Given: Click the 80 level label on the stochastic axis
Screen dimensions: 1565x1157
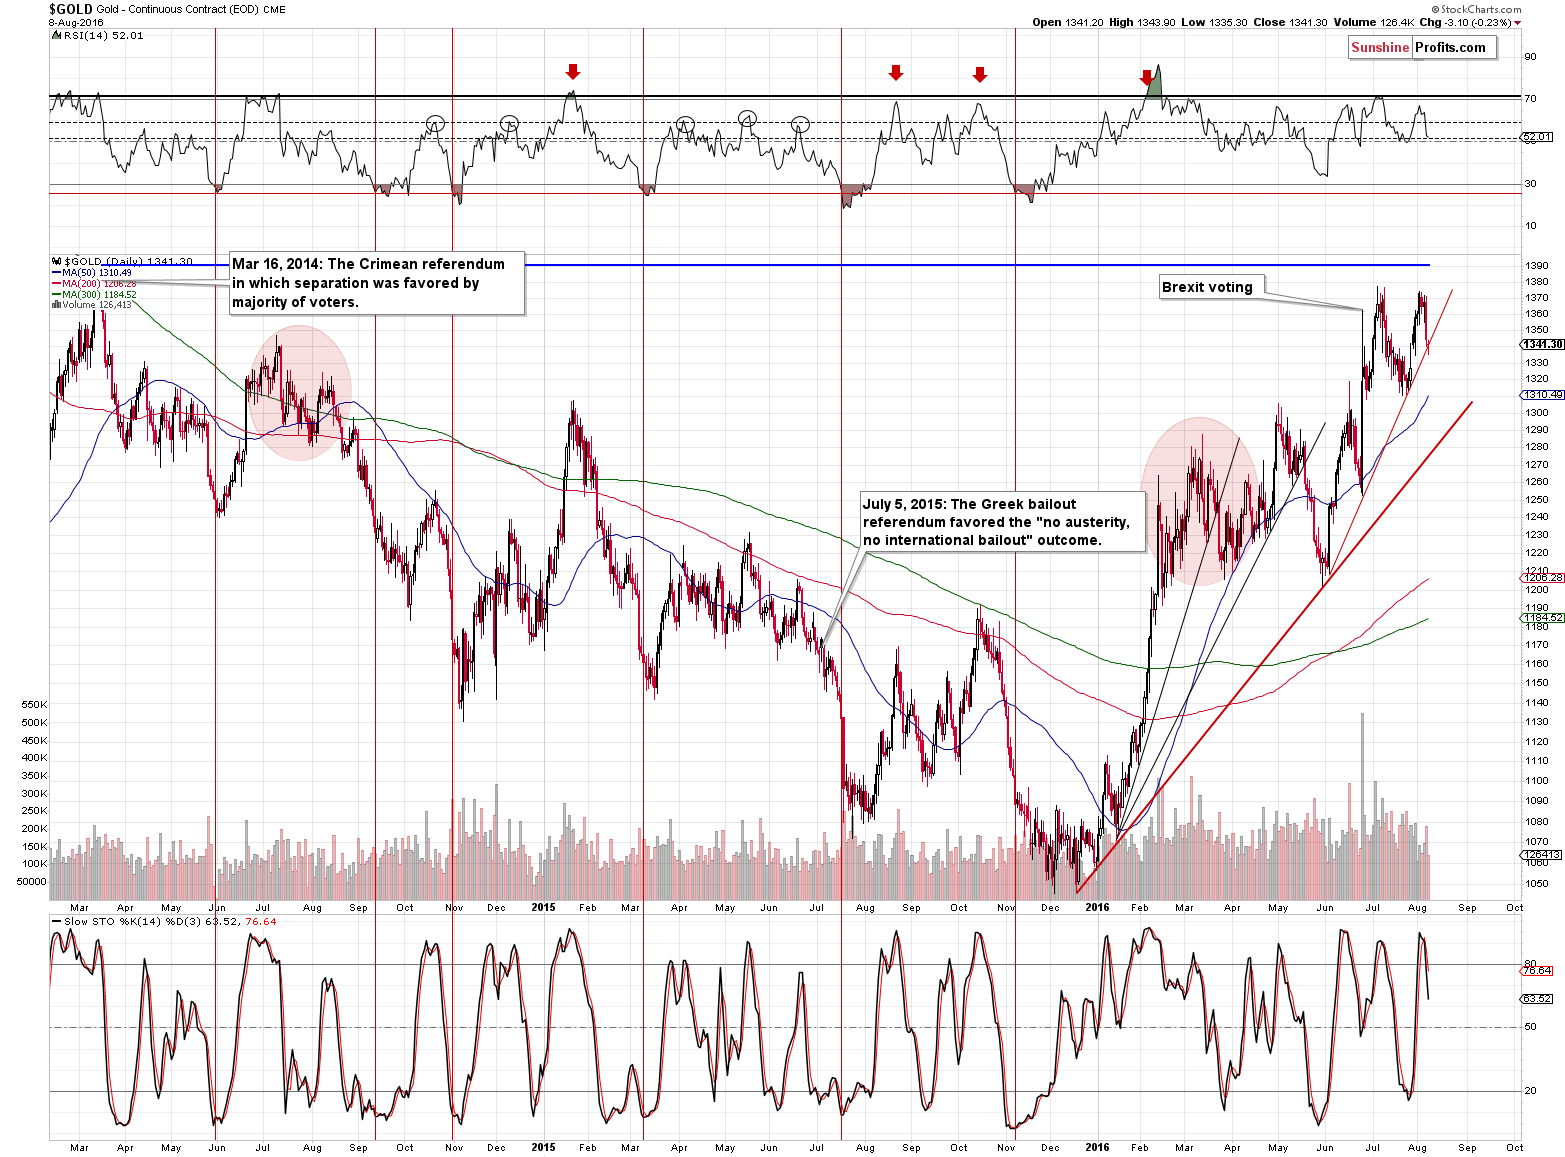Looking at the screenshot, I should tap(1530, 964).
